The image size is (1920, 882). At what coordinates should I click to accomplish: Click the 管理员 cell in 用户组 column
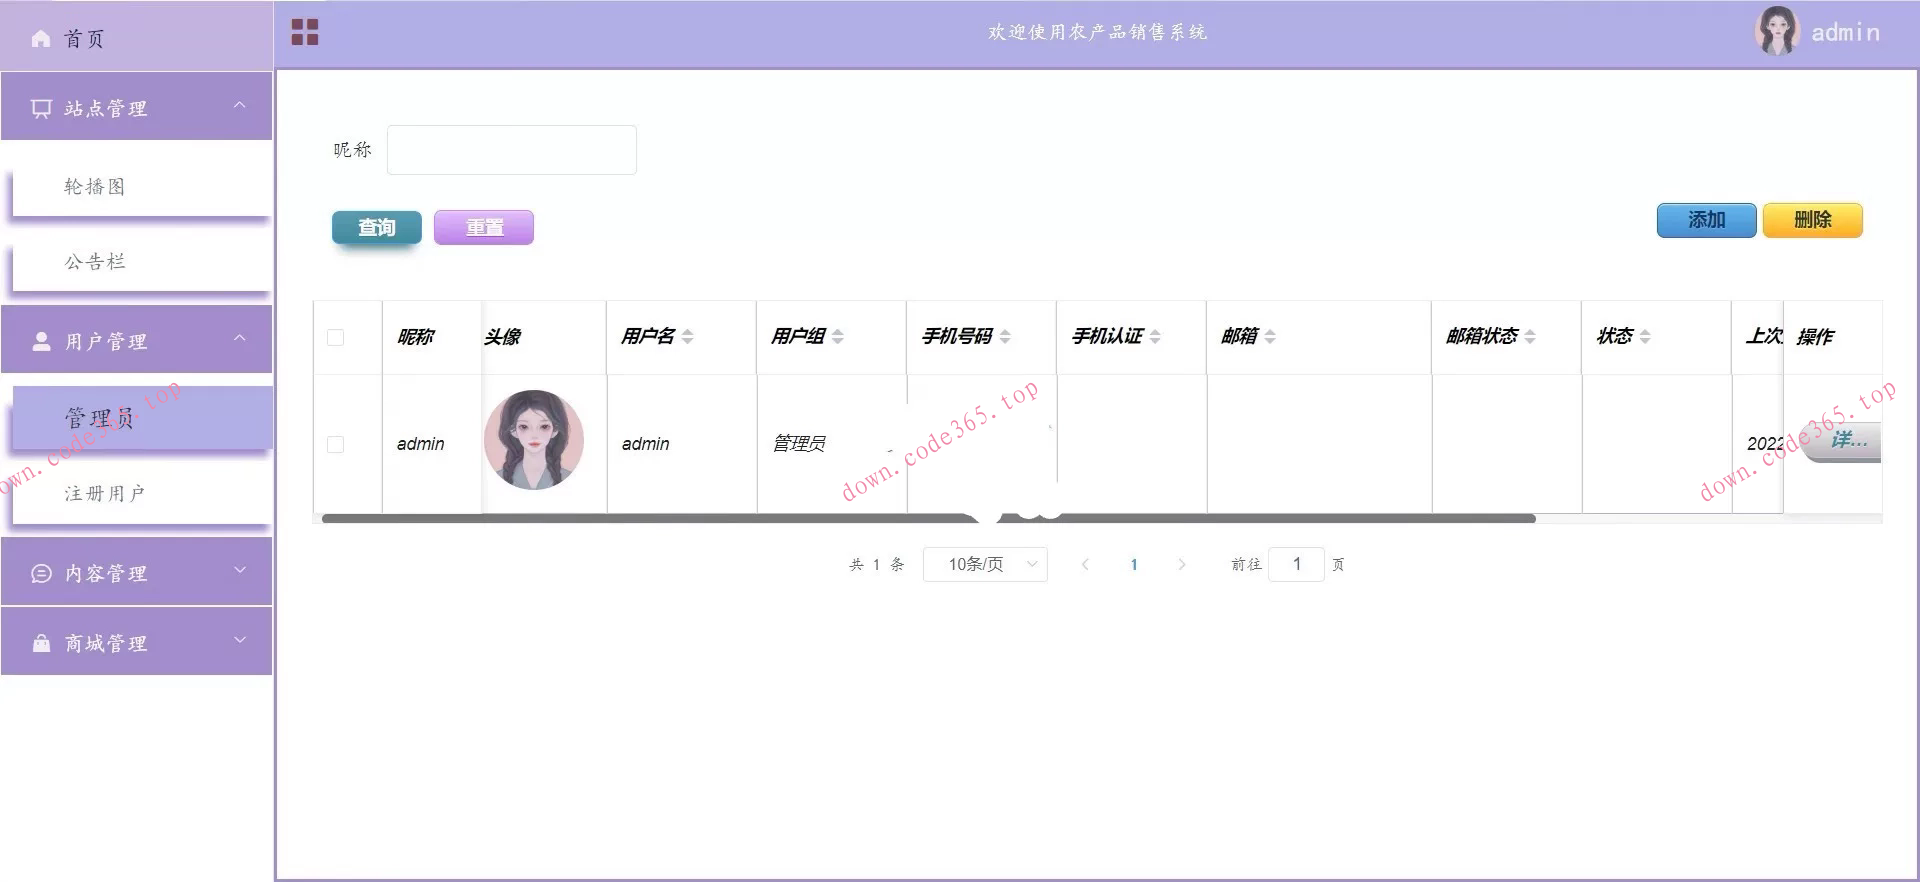(799, 444)
